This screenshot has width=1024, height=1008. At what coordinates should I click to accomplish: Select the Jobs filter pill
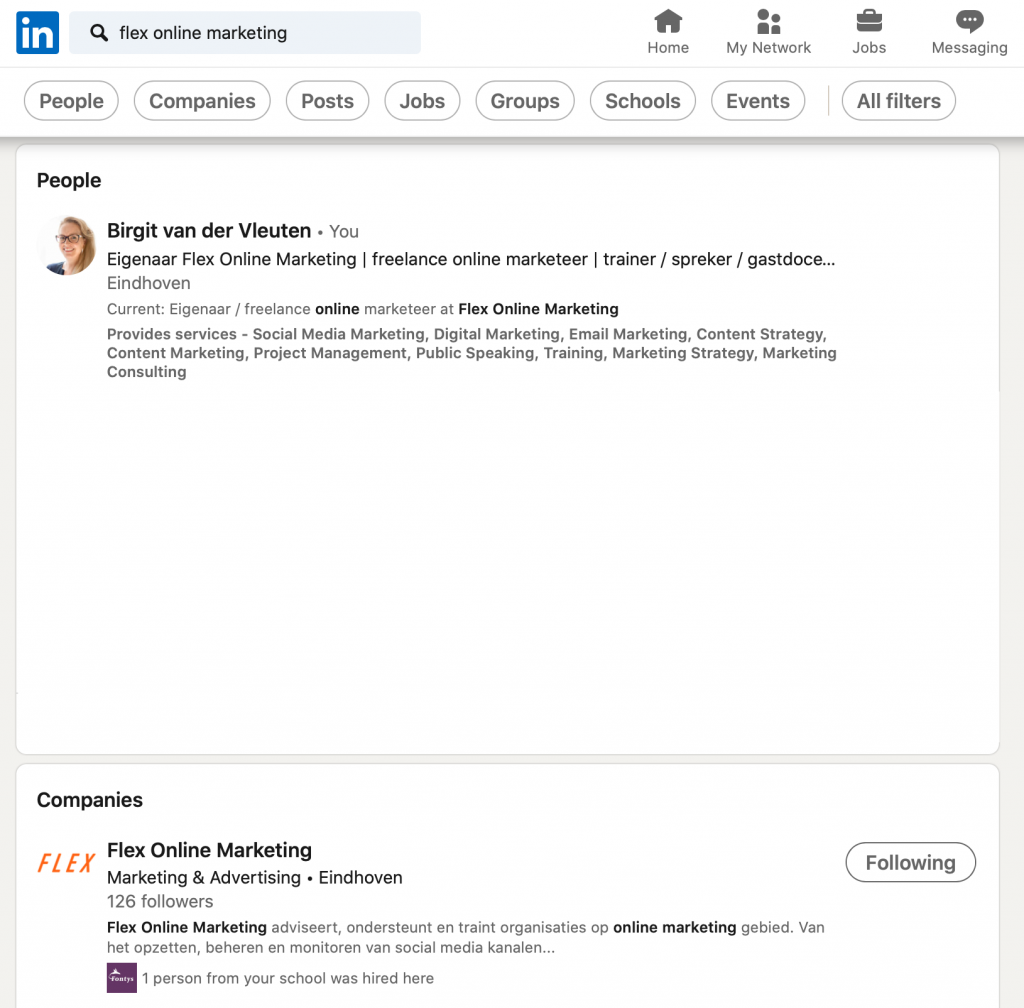click(x=423, y=101)
